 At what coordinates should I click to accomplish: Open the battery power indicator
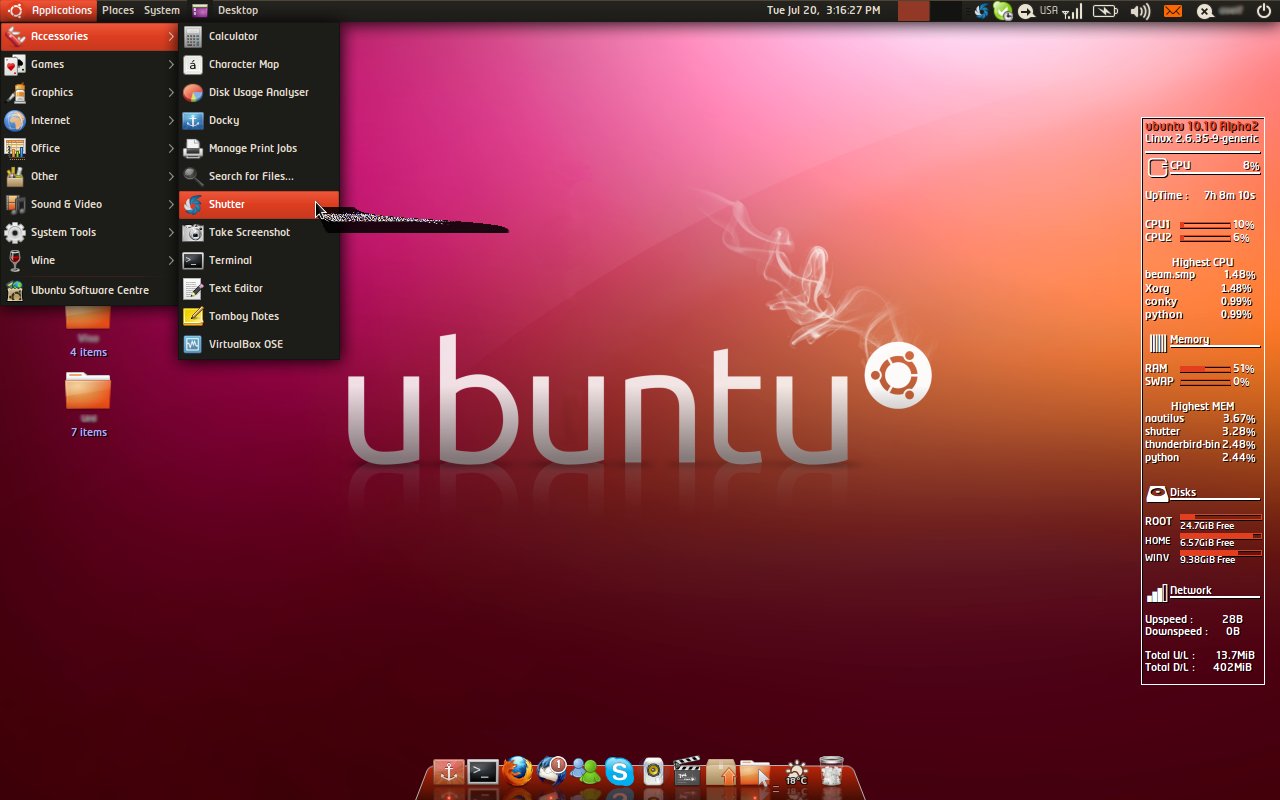[x=1105, y=11]
